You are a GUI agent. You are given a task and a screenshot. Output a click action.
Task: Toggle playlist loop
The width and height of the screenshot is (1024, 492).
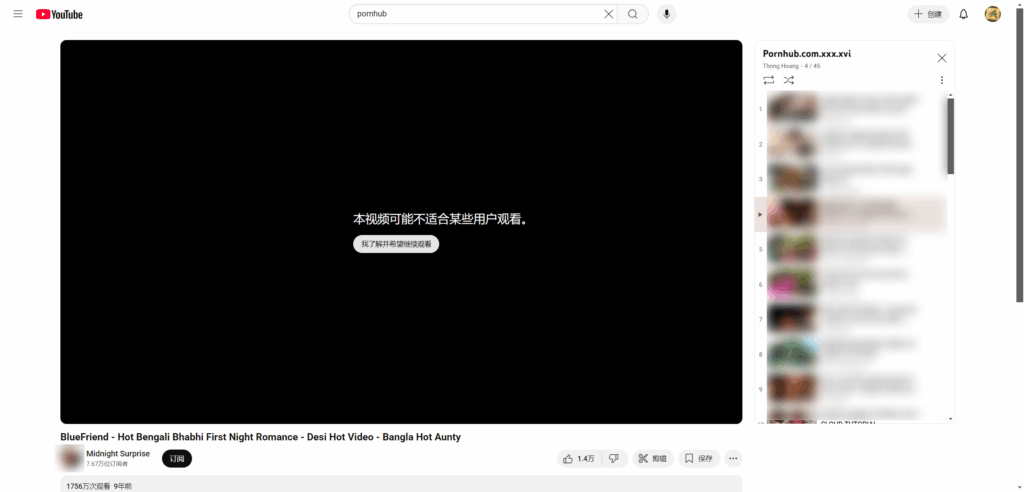(769, 80)
